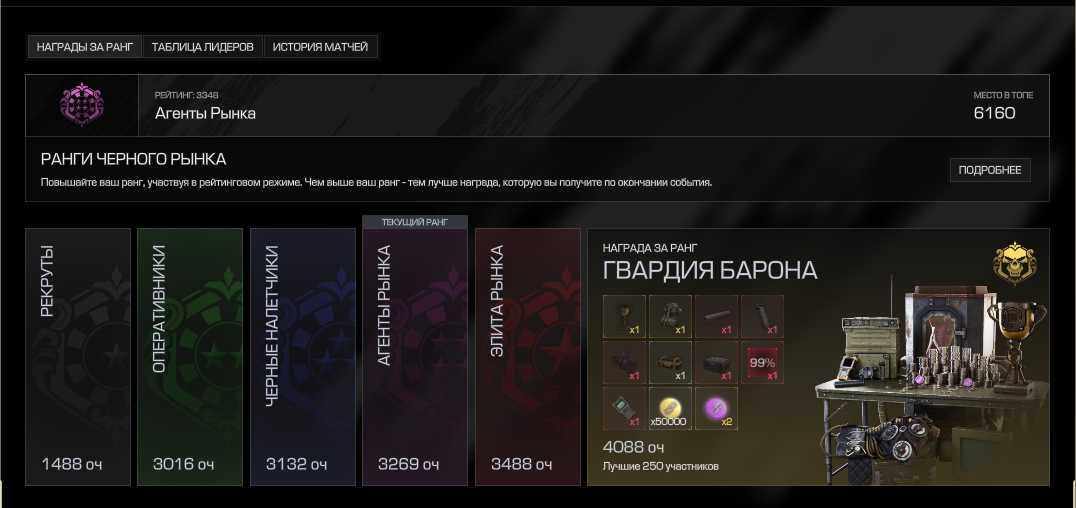1076x508 pixels.
Task: Select the gold coin x50000 reward
Action: pyautogui.click(x=670, y=408)
